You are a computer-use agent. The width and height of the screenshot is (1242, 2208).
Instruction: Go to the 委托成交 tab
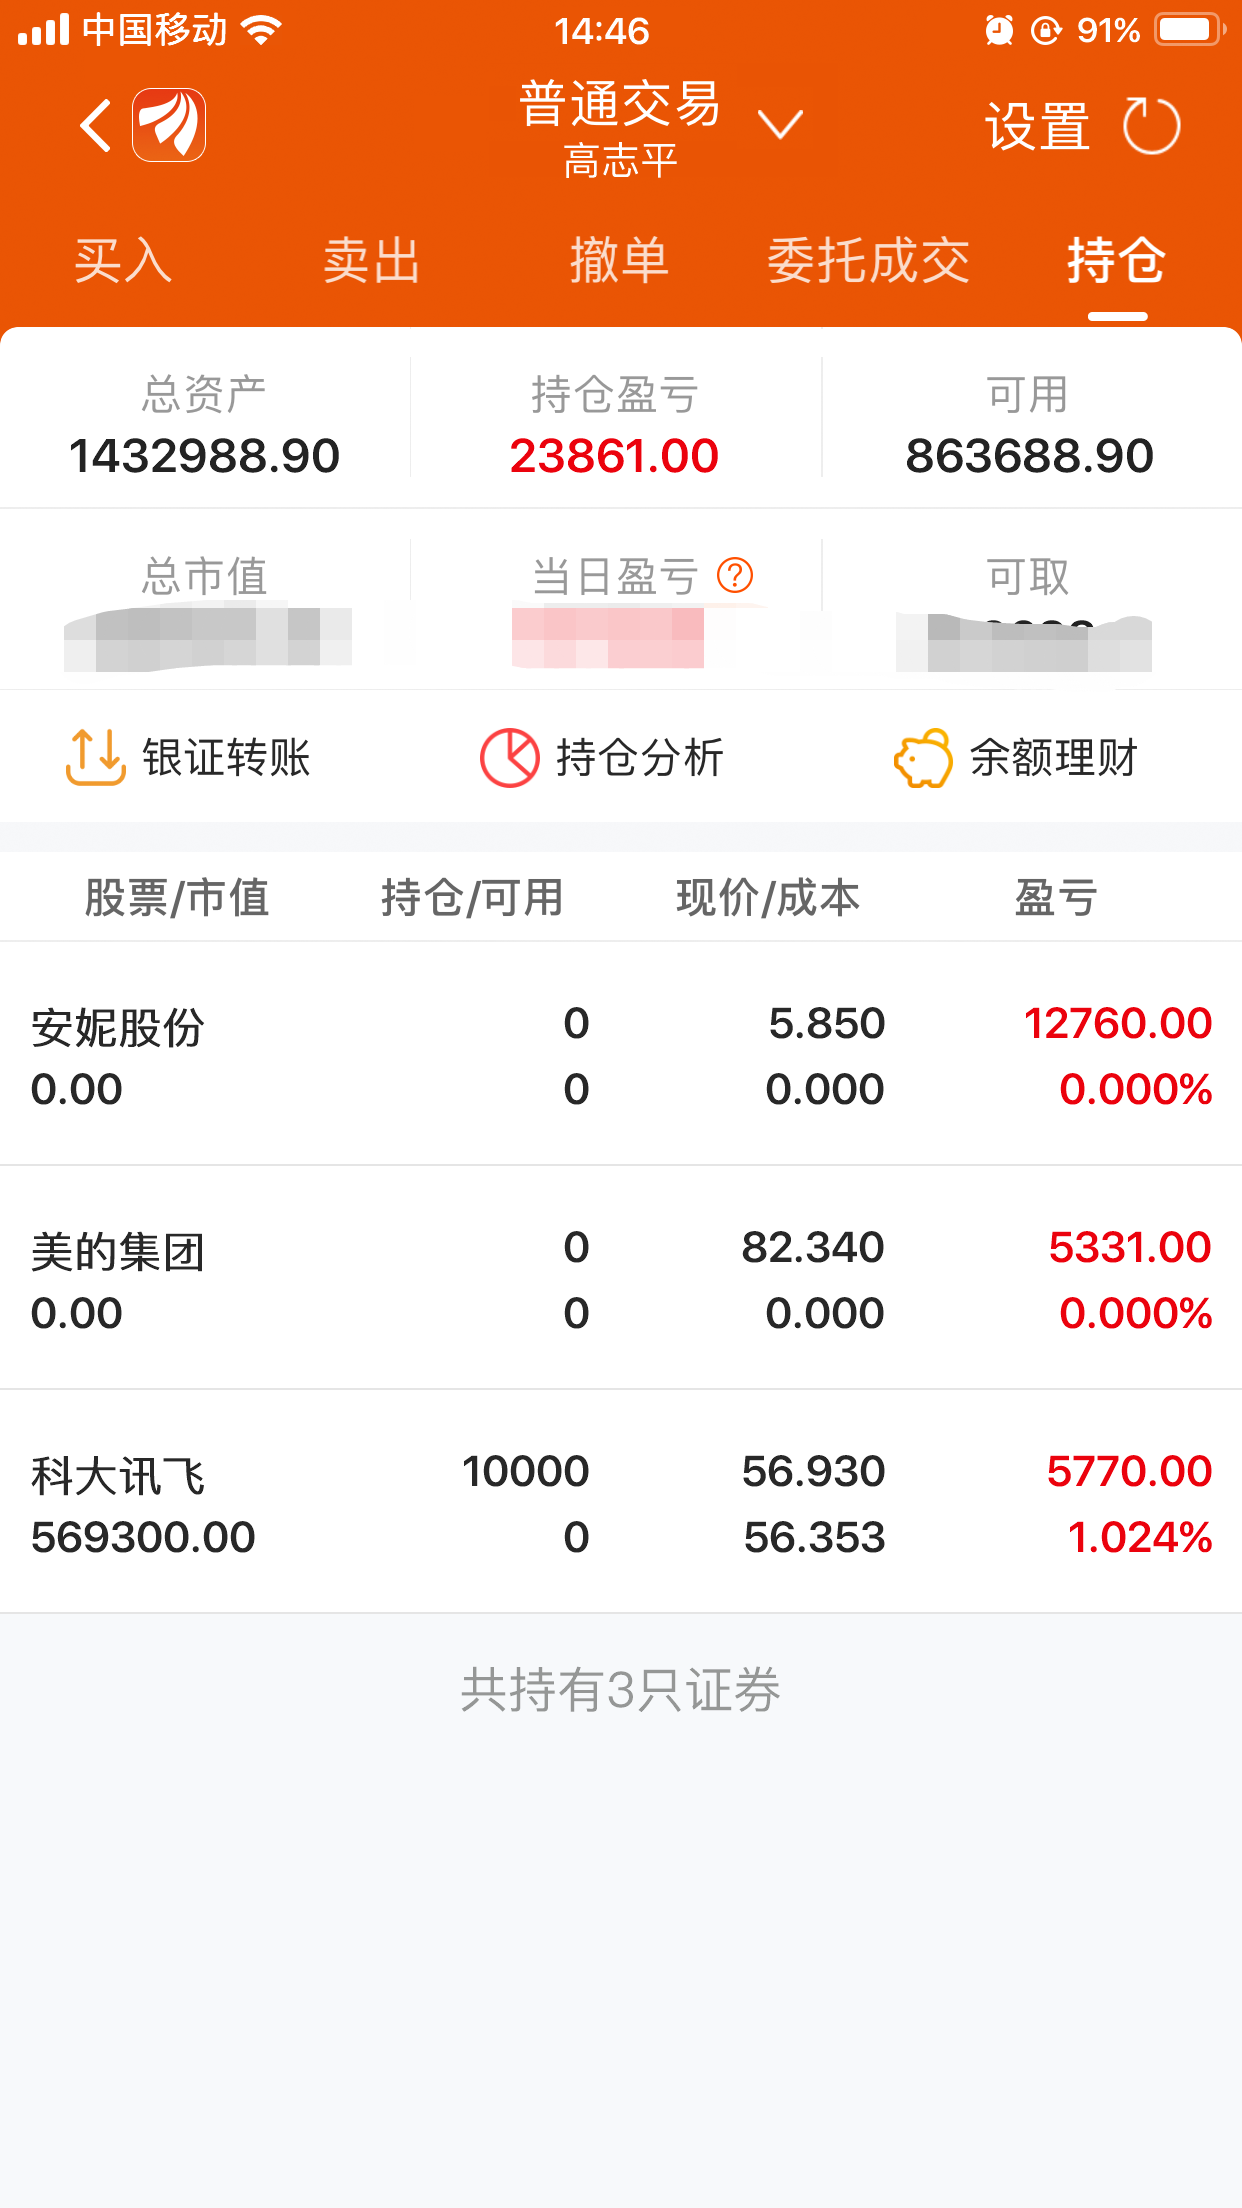[868, 261]
